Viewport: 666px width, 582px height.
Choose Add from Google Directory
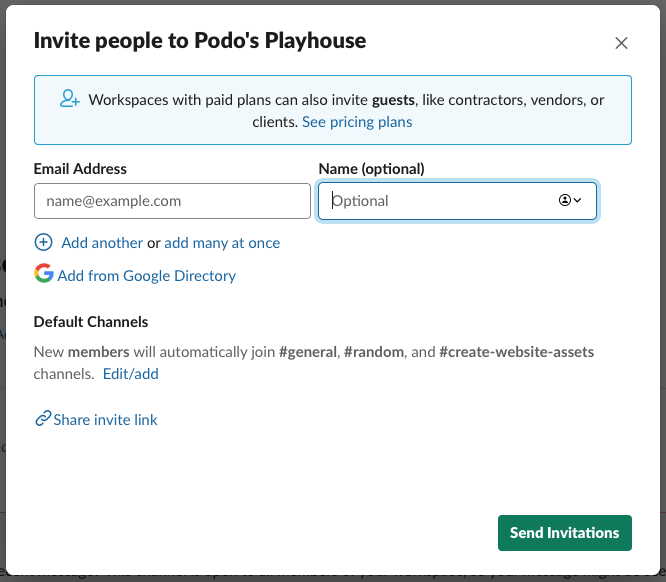(147, 276)
